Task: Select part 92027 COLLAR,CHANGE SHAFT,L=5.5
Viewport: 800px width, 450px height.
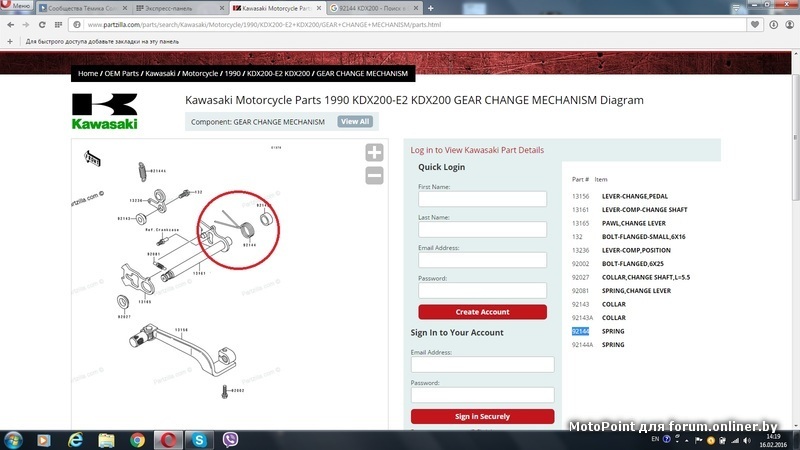Action: [631, 278]
